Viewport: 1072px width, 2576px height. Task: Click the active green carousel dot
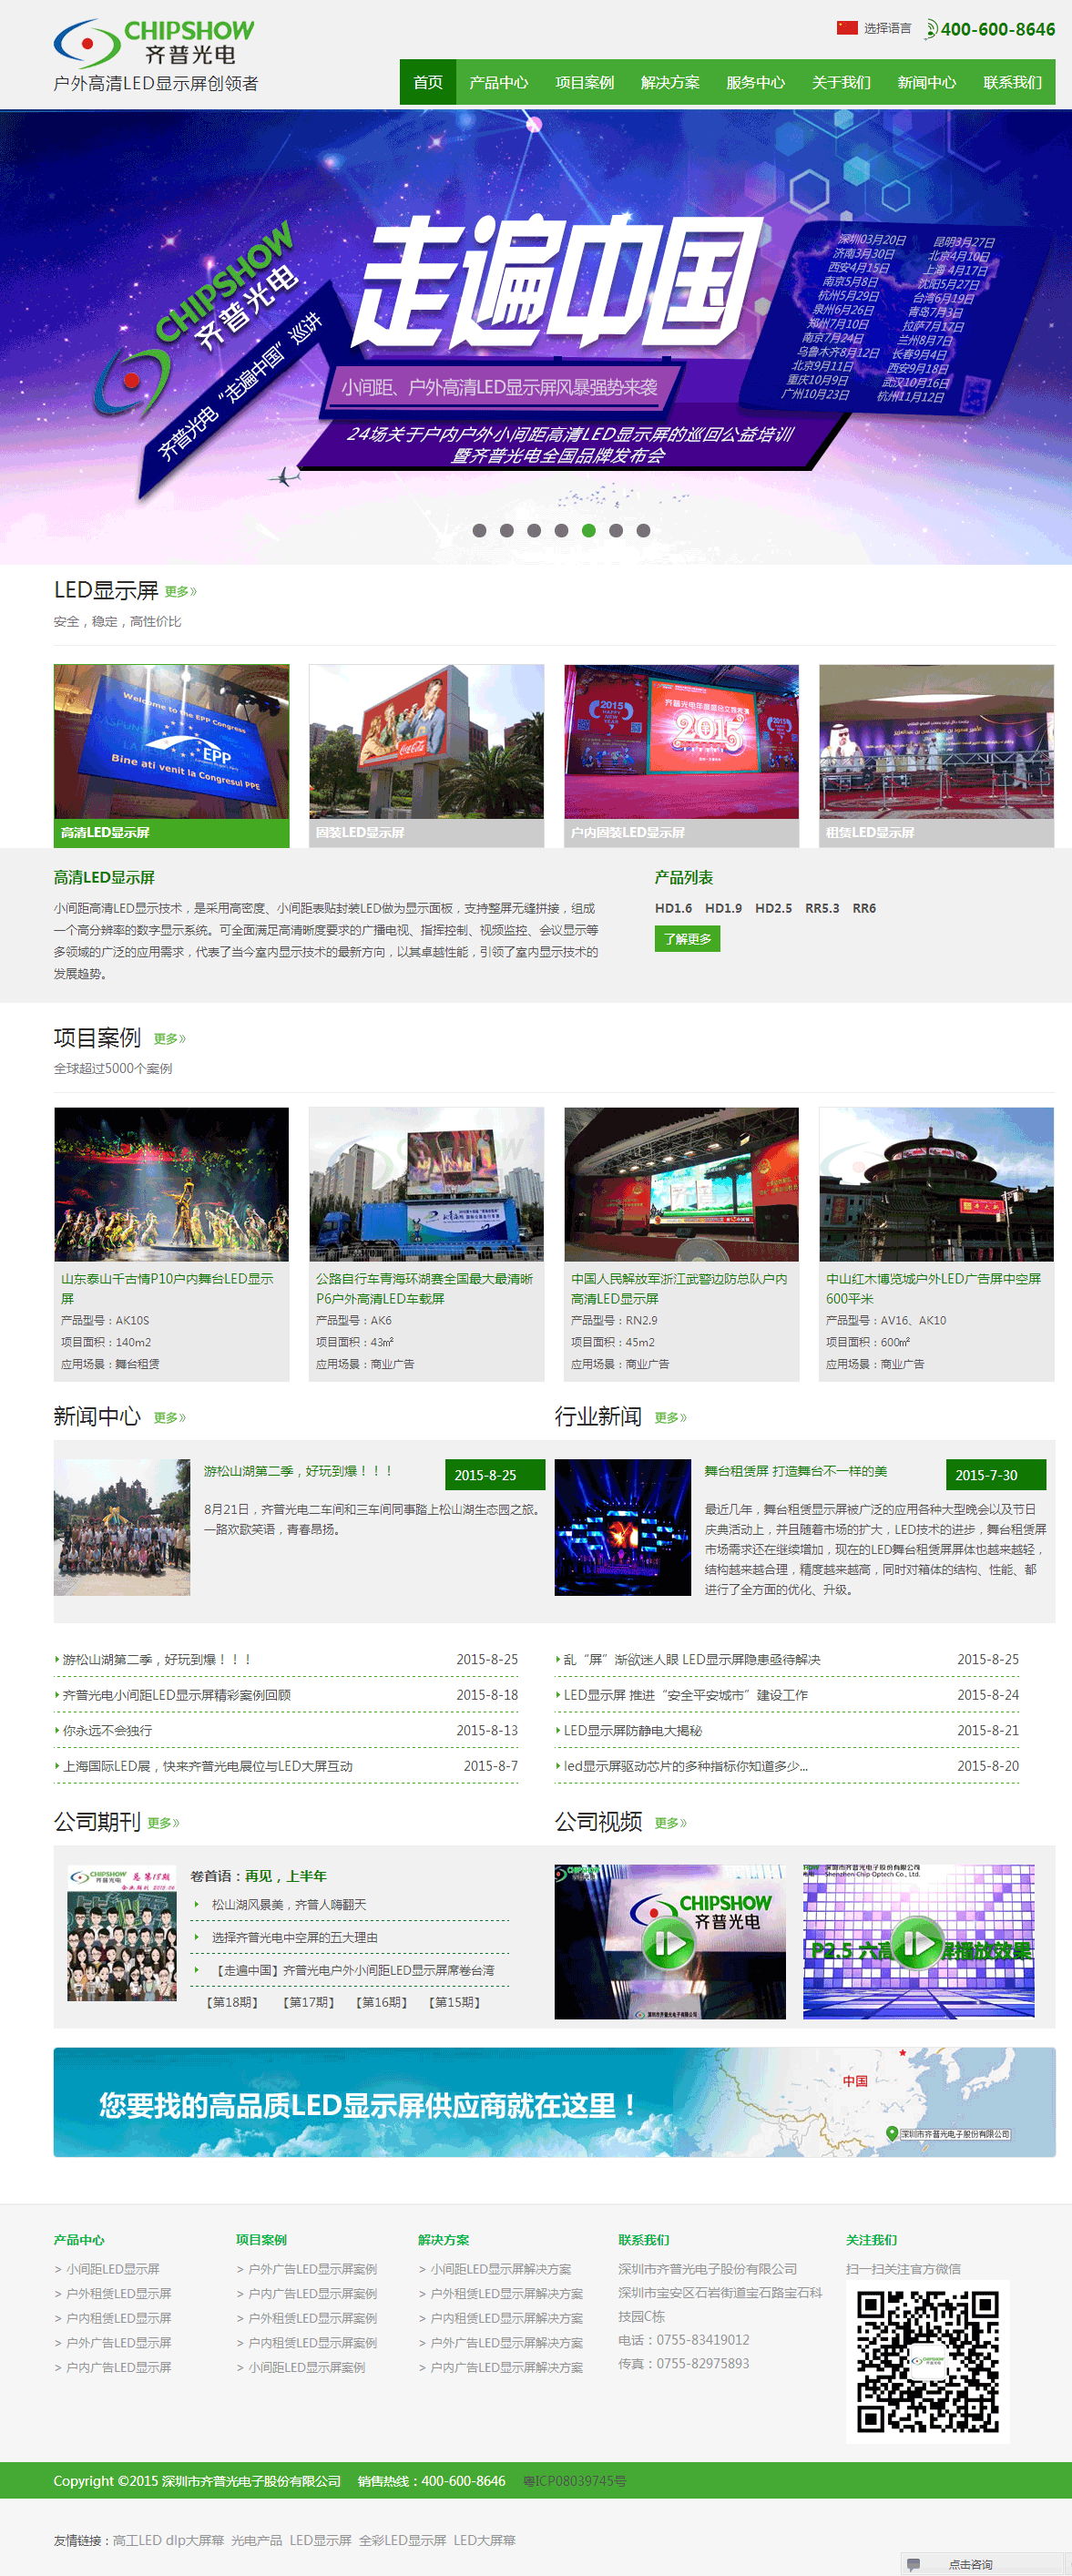tap(589, 531)
